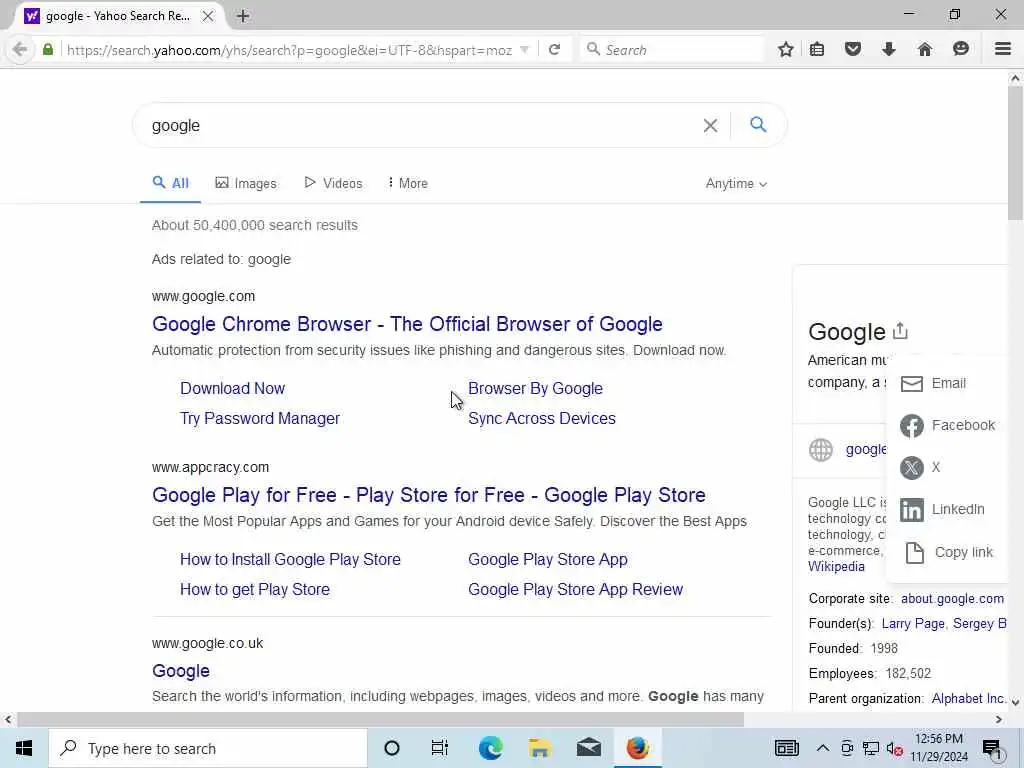Click the Alphabet Inc. parent organization link
Screen dimensions: 1024x768
[x=969, y=699]
